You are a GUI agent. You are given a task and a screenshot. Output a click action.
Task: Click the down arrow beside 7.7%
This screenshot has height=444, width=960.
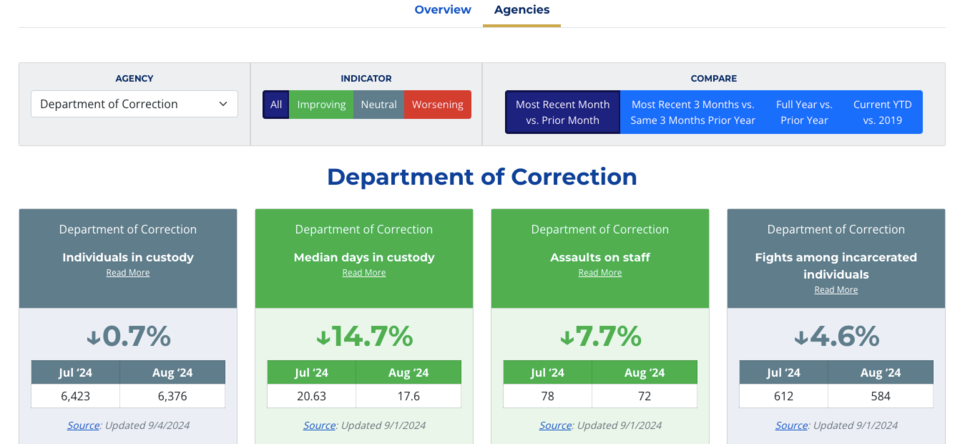pyautogui.click(x=566, y=337)
